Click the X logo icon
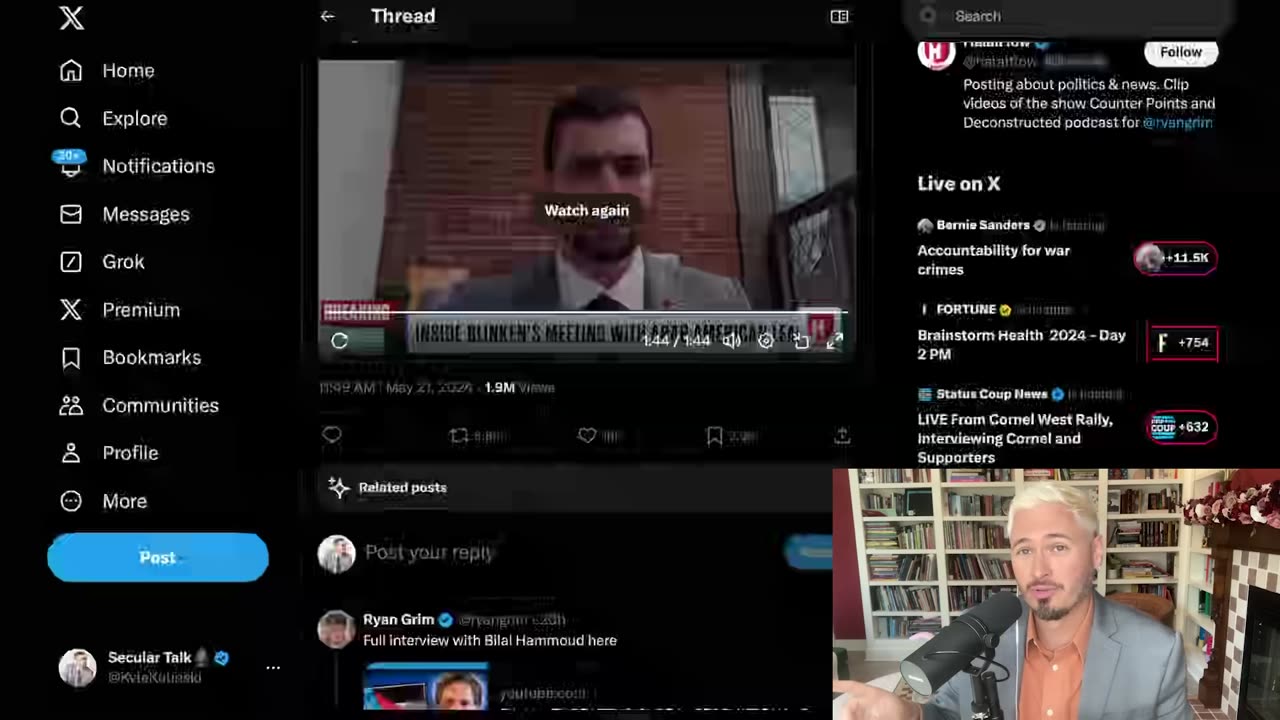 pos(71,17)
